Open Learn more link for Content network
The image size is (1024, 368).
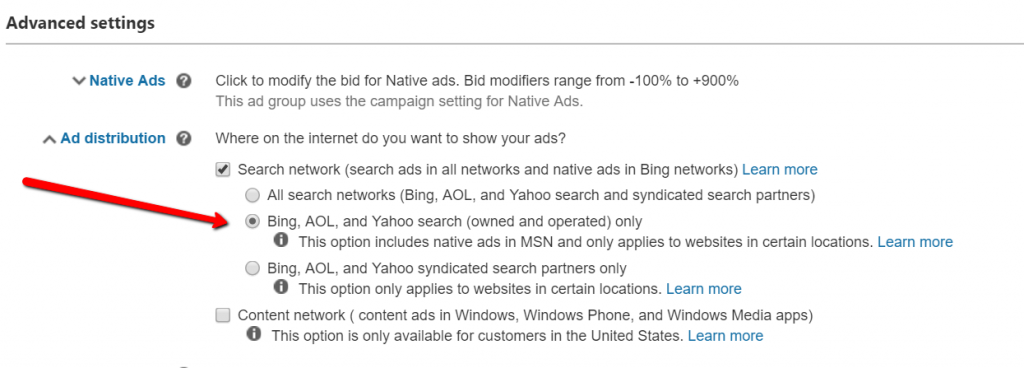click(726, 336)
